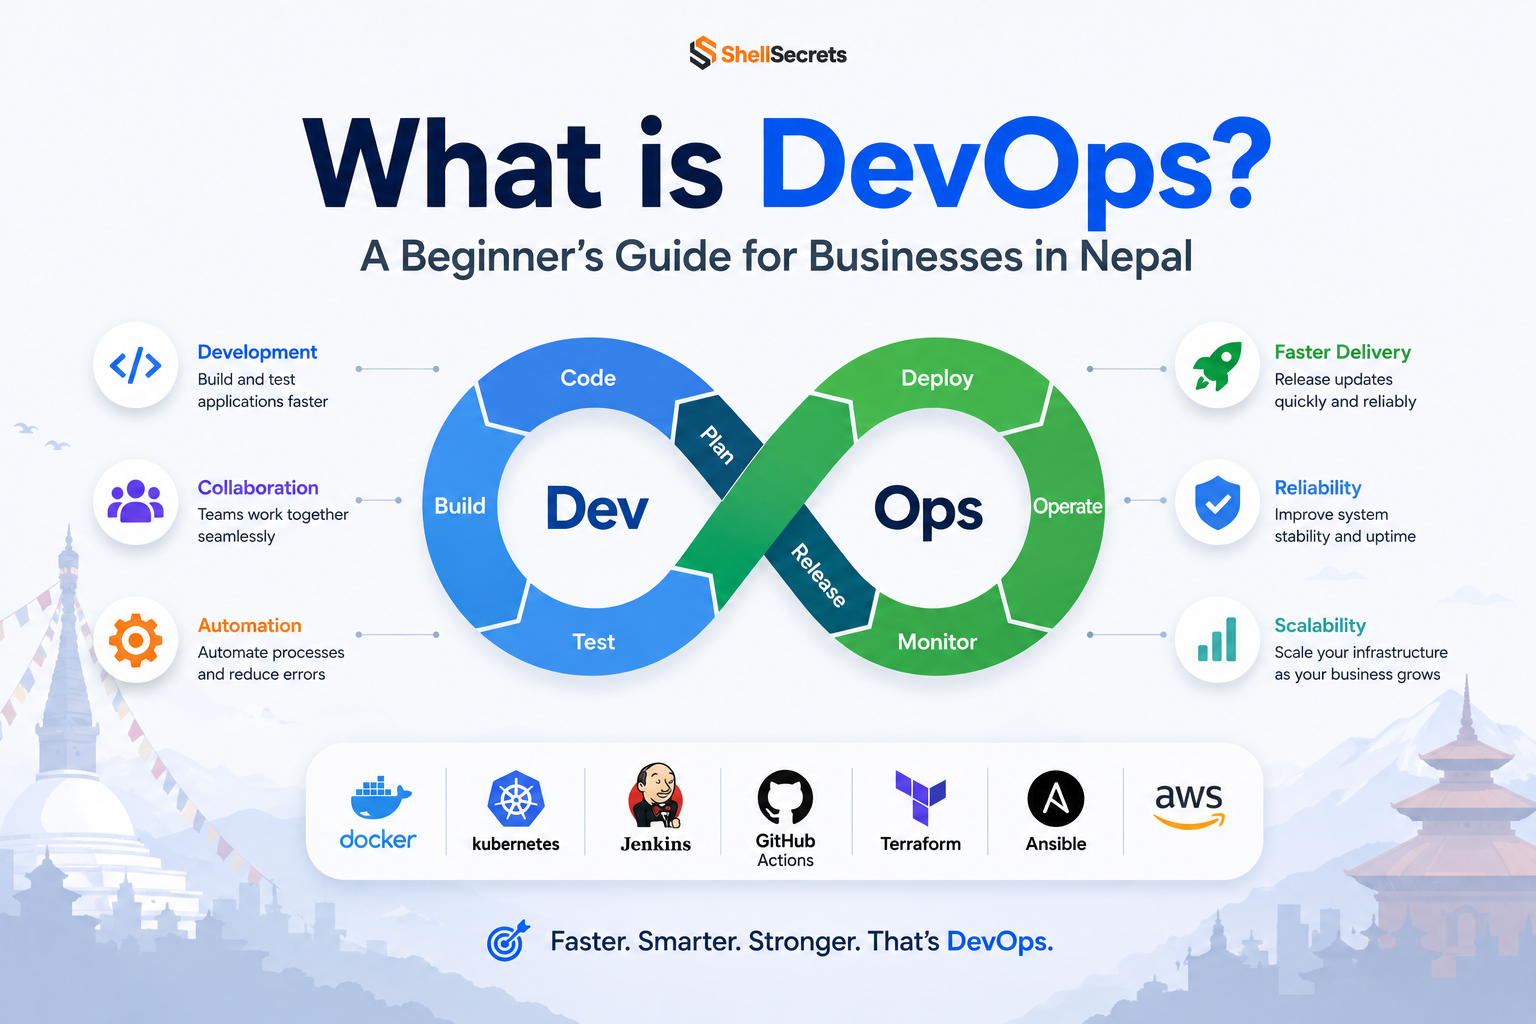Image resolution: width=1536 pixels, height=1024 pixels.
Task: Click the "Reliability" heading
Action: point(1317,488)
